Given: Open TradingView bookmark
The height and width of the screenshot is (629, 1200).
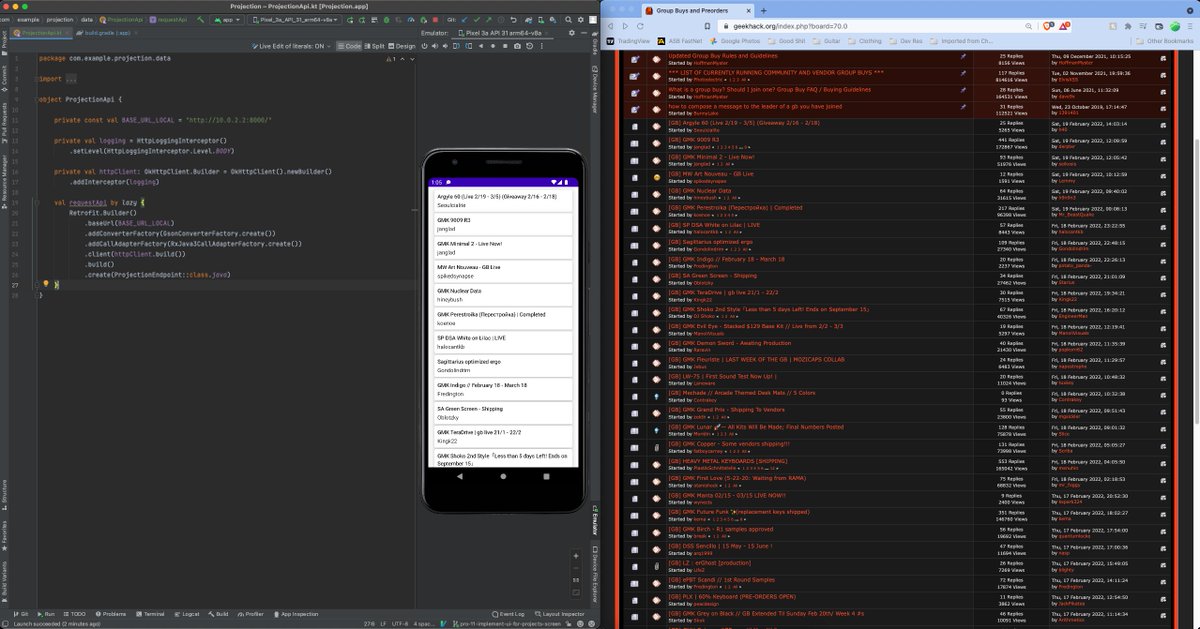Looking at the screenshot, I should click(628, 41).
